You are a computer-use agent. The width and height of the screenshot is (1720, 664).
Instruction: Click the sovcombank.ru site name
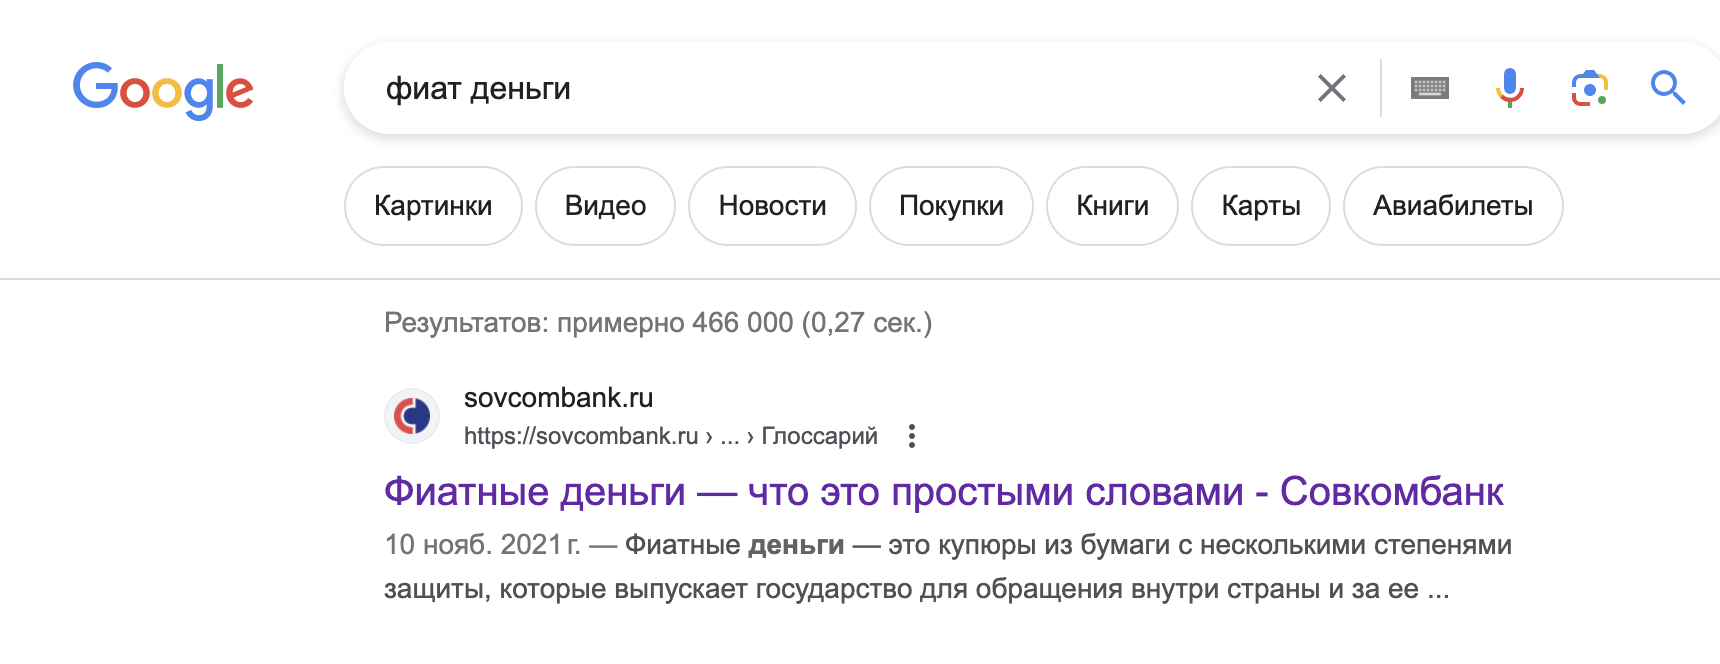point(558,398)
